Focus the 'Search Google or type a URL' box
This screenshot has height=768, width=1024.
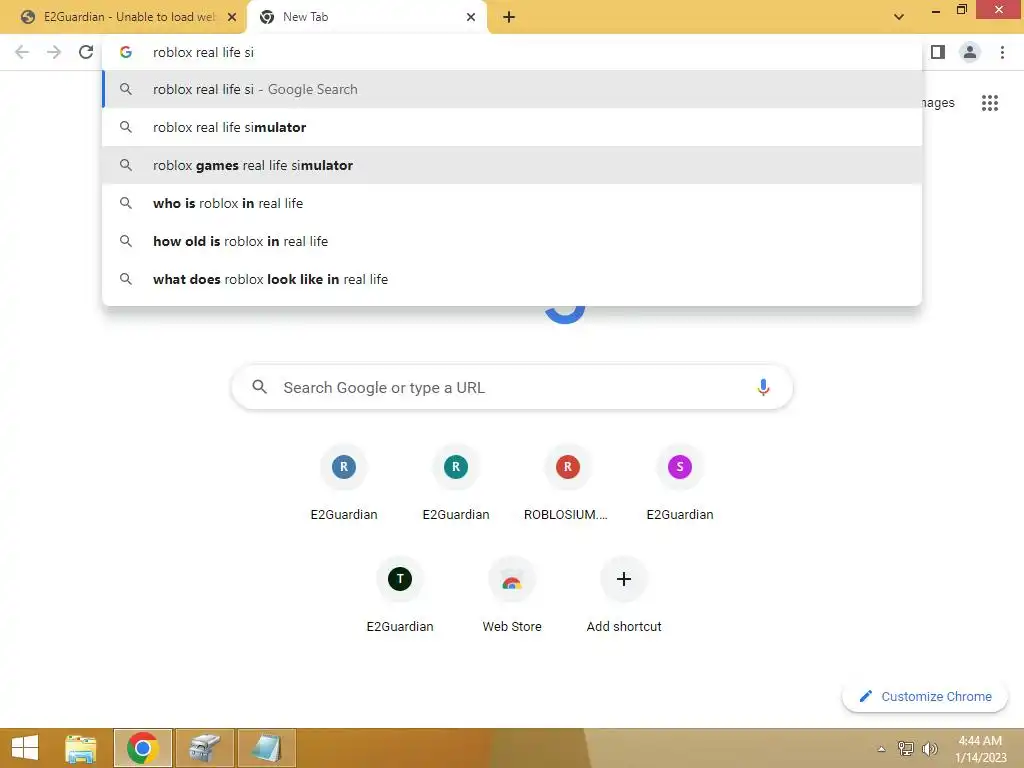tap(512, 387)
